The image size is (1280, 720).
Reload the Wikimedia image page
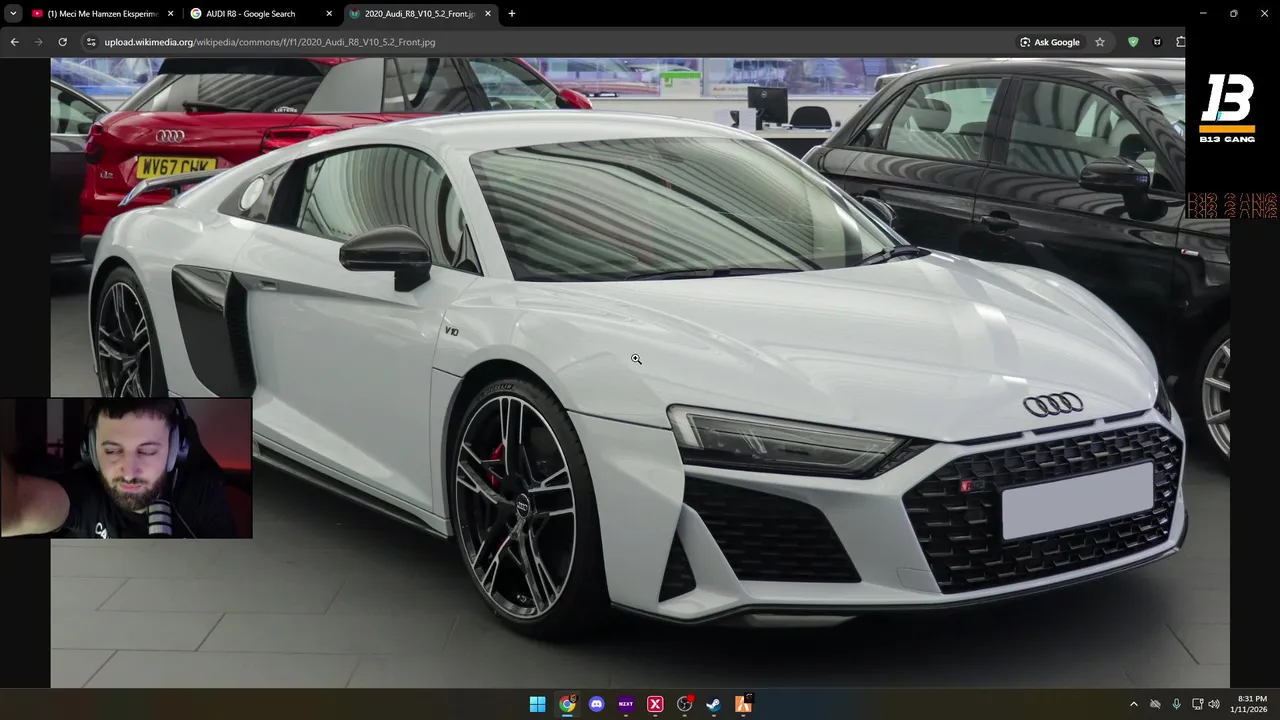[62, 42]
